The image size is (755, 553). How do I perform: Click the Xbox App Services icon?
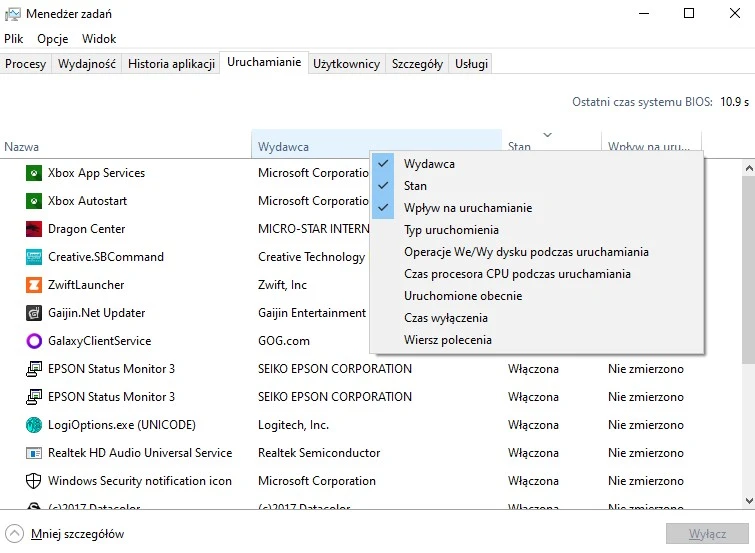pos(33,173)
